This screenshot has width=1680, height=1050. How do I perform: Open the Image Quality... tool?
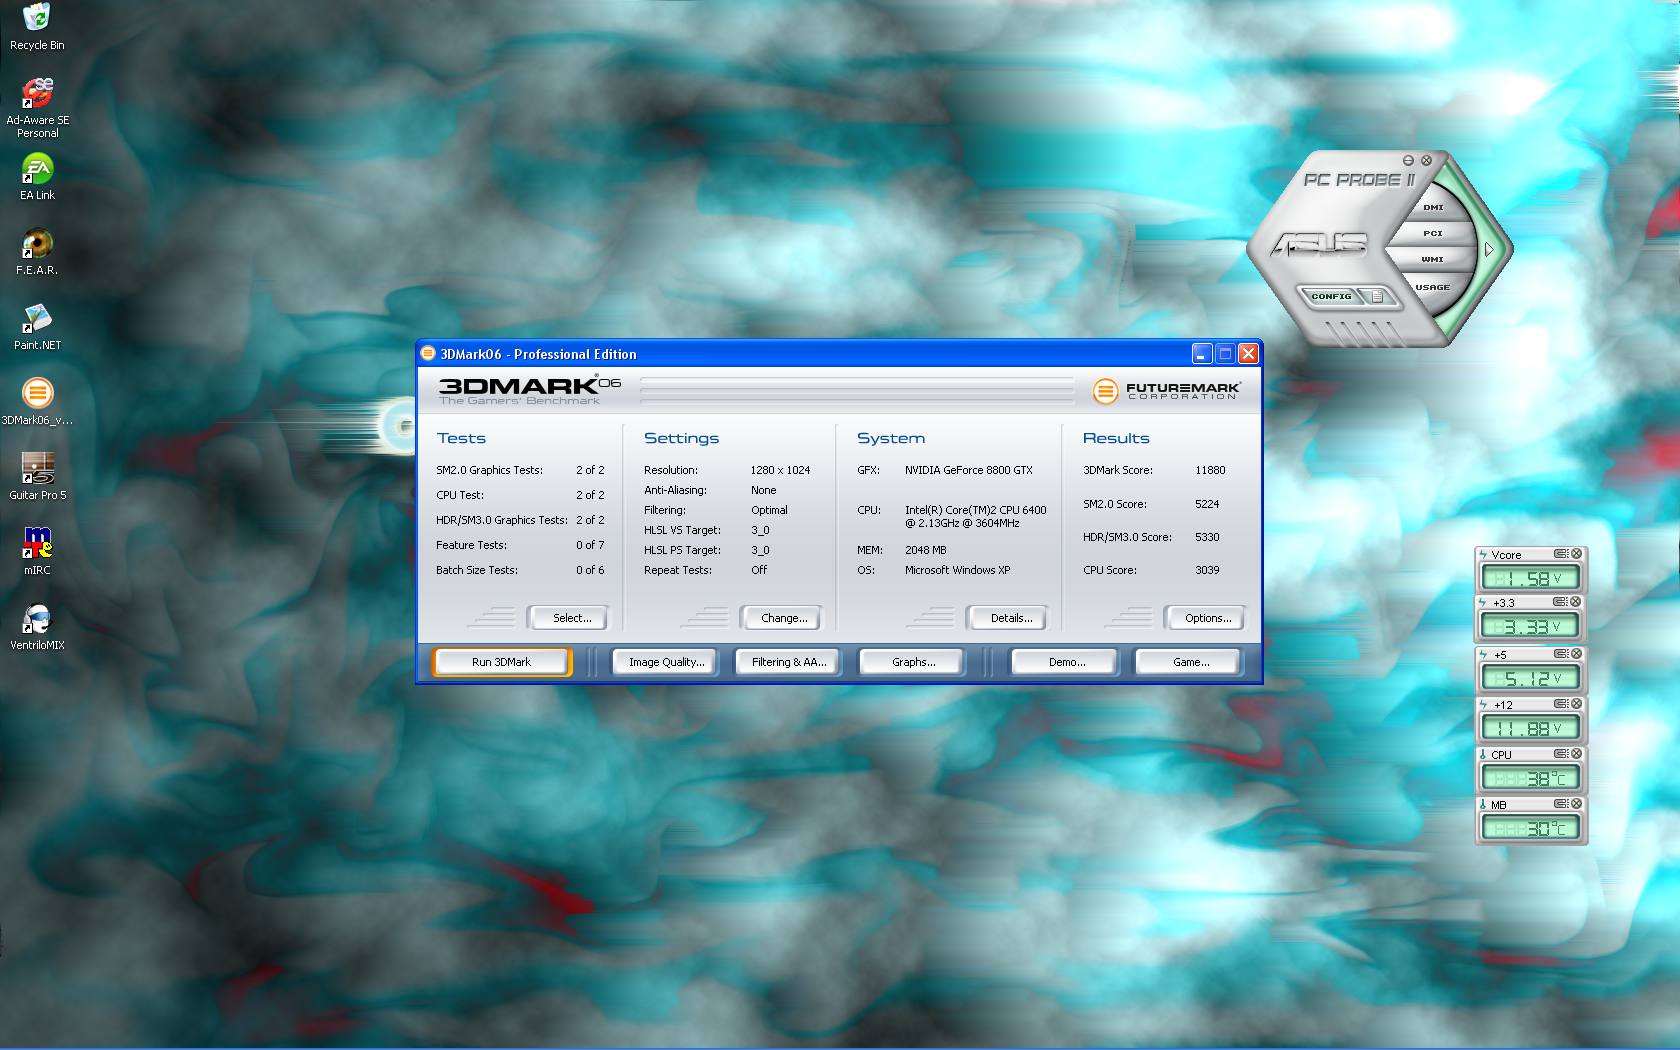[667, 662]
